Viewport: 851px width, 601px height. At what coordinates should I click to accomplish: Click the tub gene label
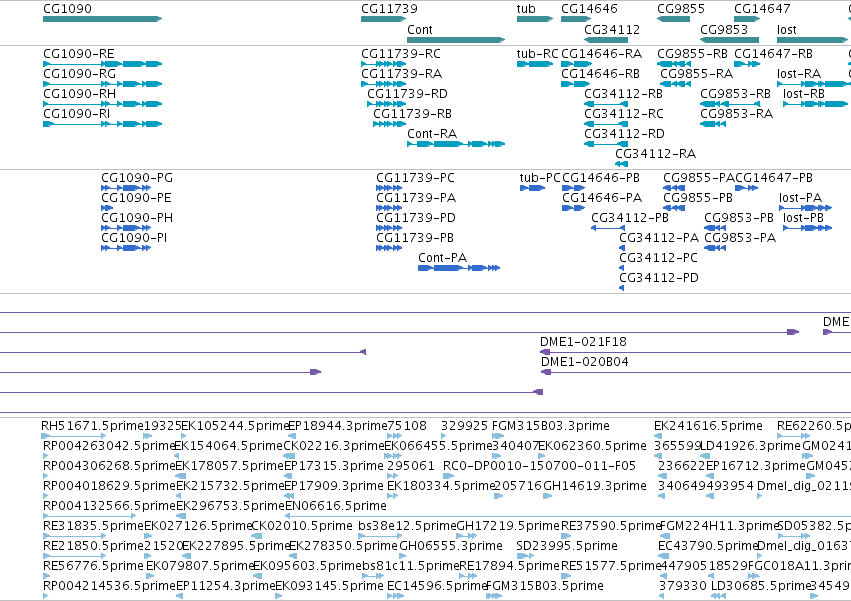pyautogui.click(x=526, y=9)
